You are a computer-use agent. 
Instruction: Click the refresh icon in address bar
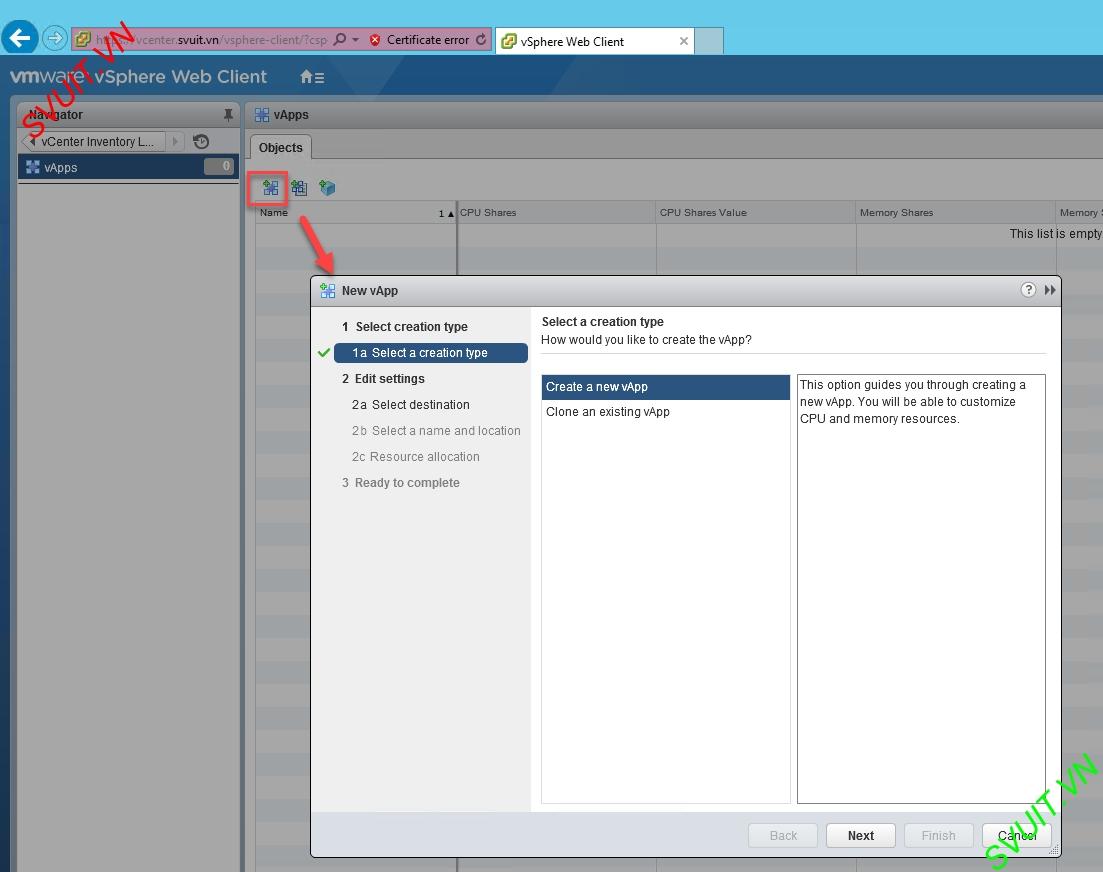coord(481,39)
